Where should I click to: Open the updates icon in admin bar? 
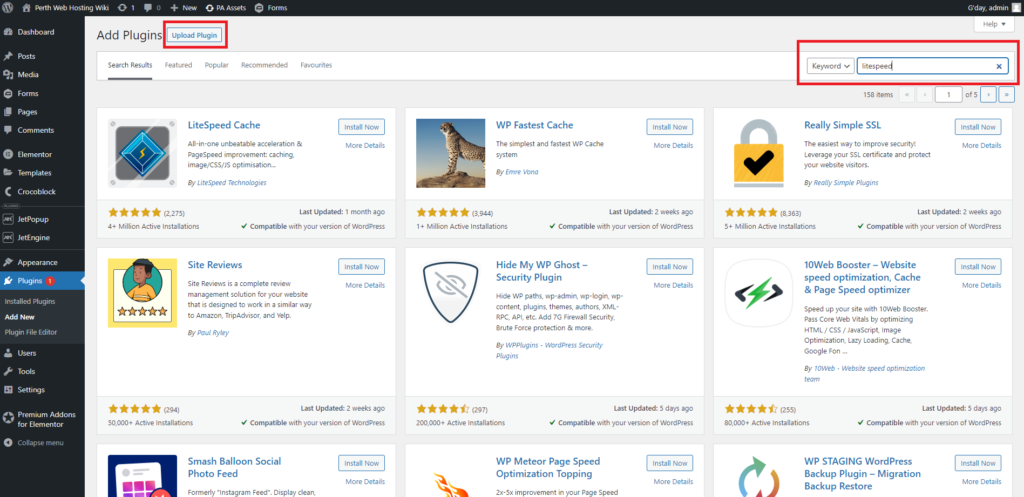(127, 8)
